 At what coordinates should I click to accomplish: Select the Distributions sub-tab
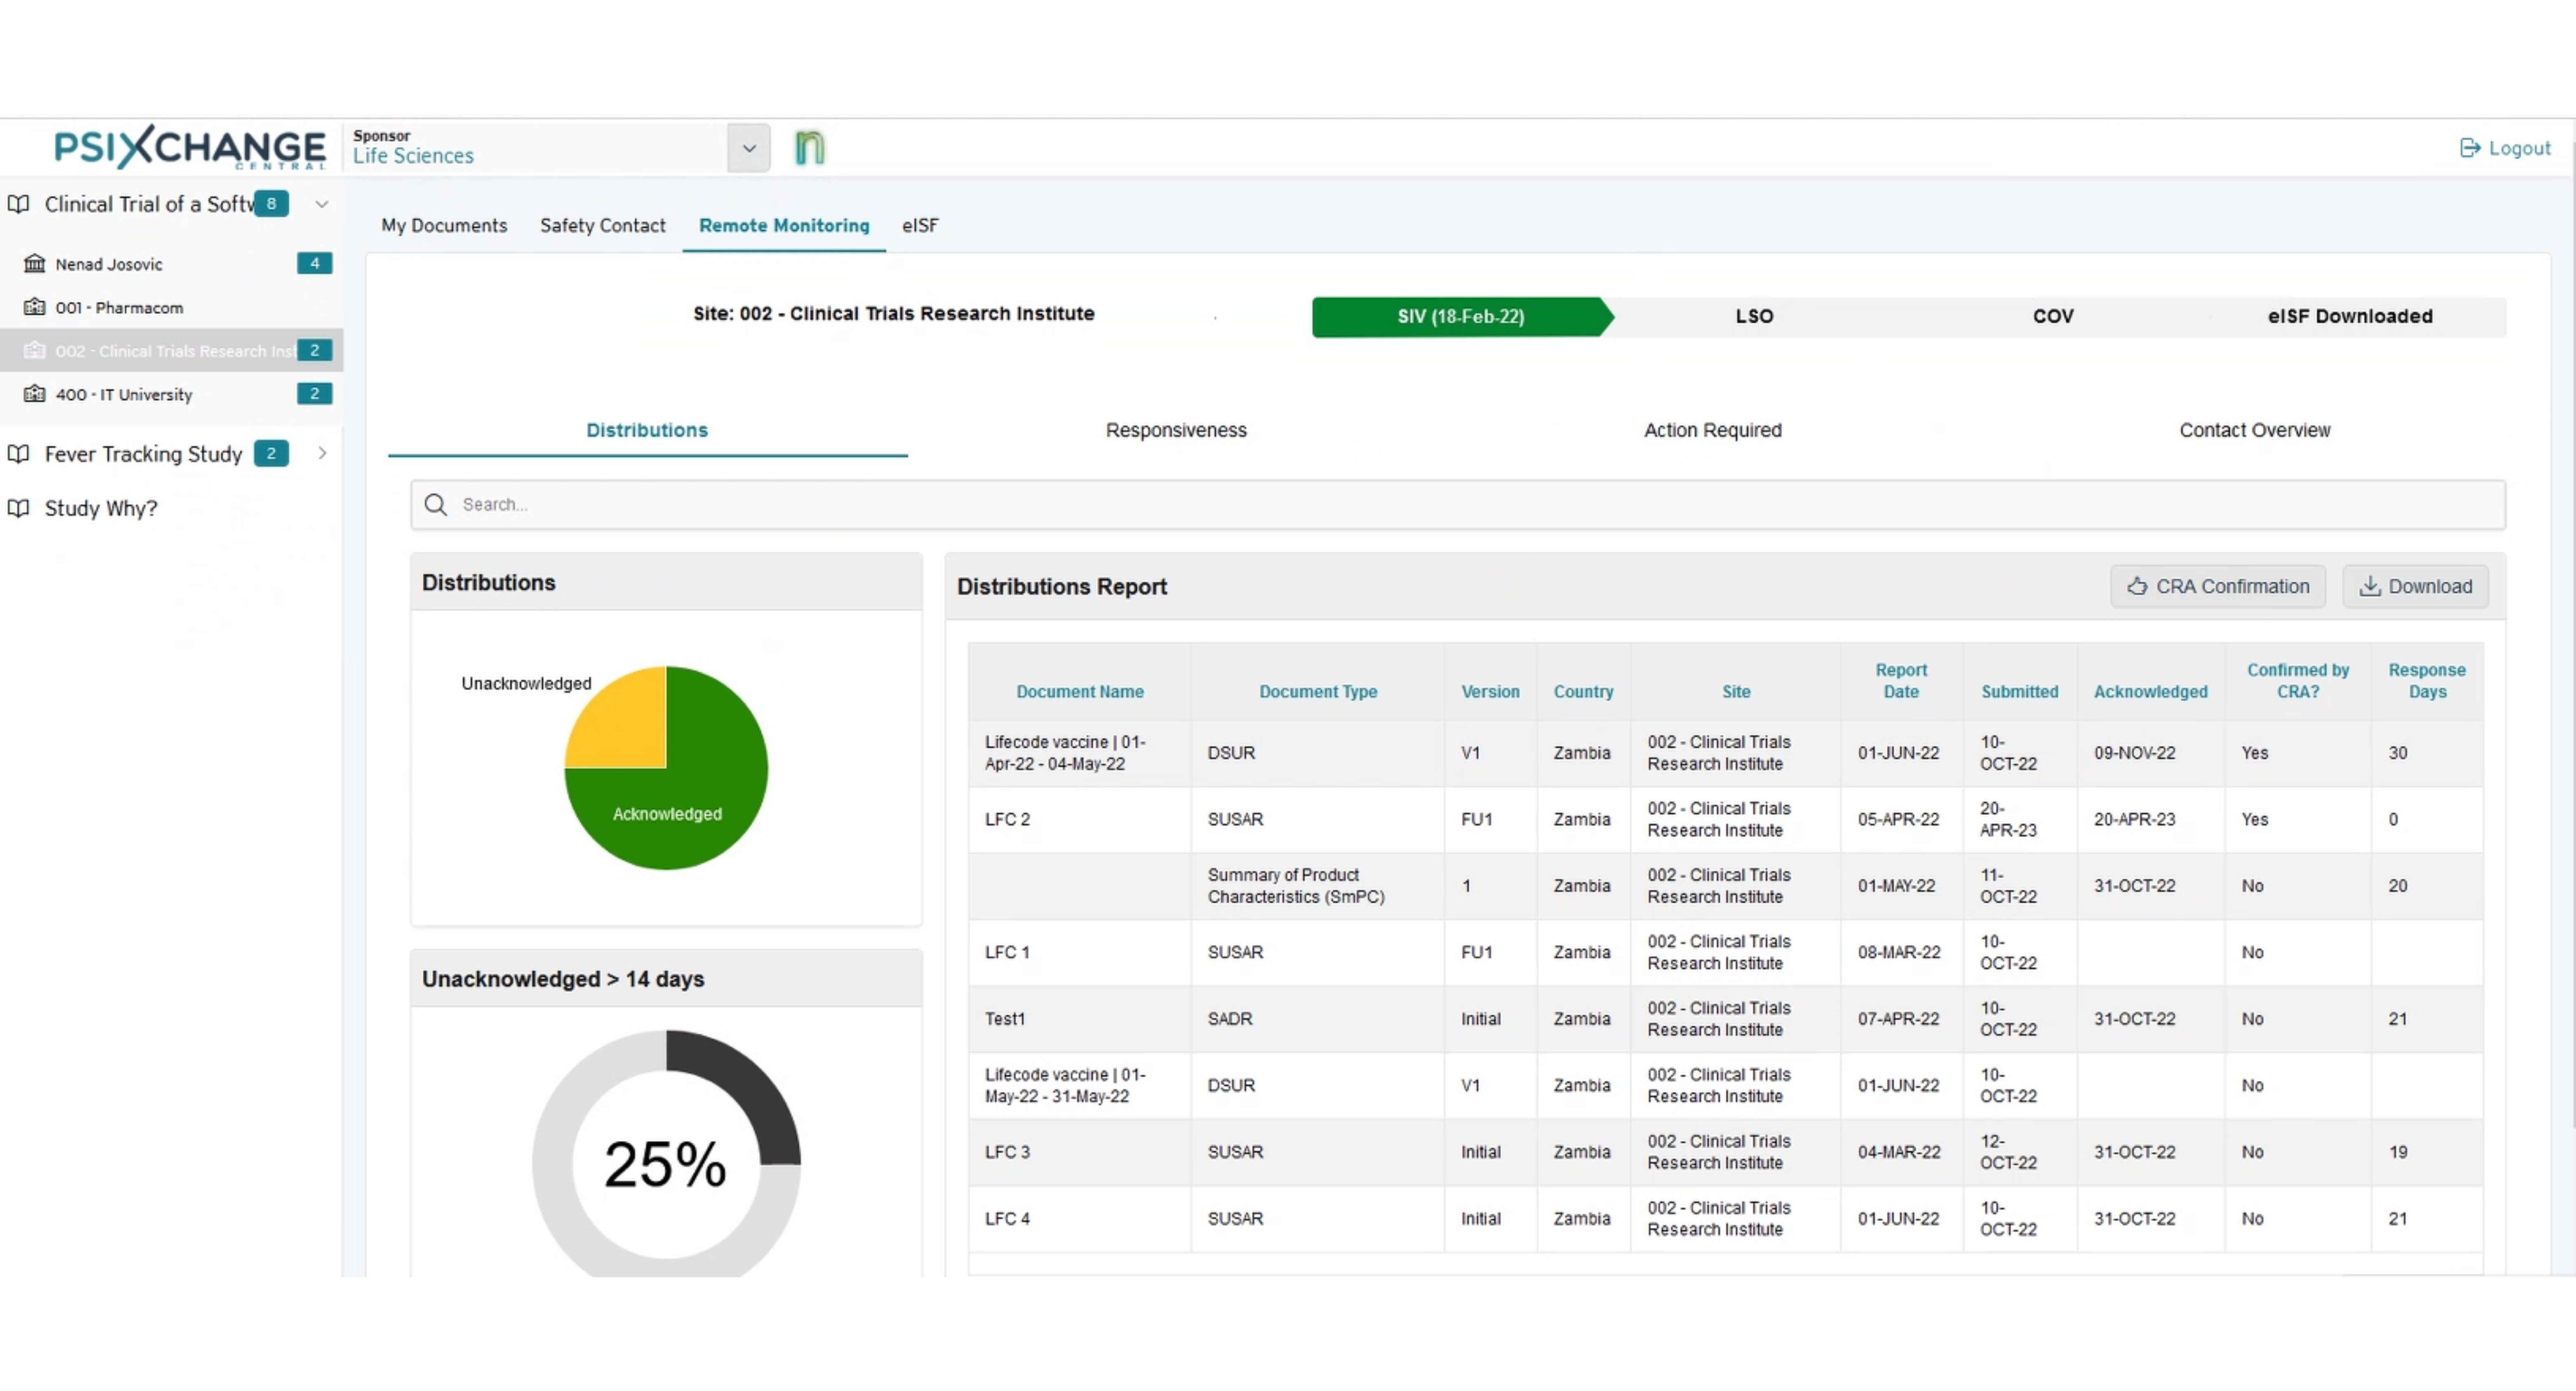tap(647, 431)
